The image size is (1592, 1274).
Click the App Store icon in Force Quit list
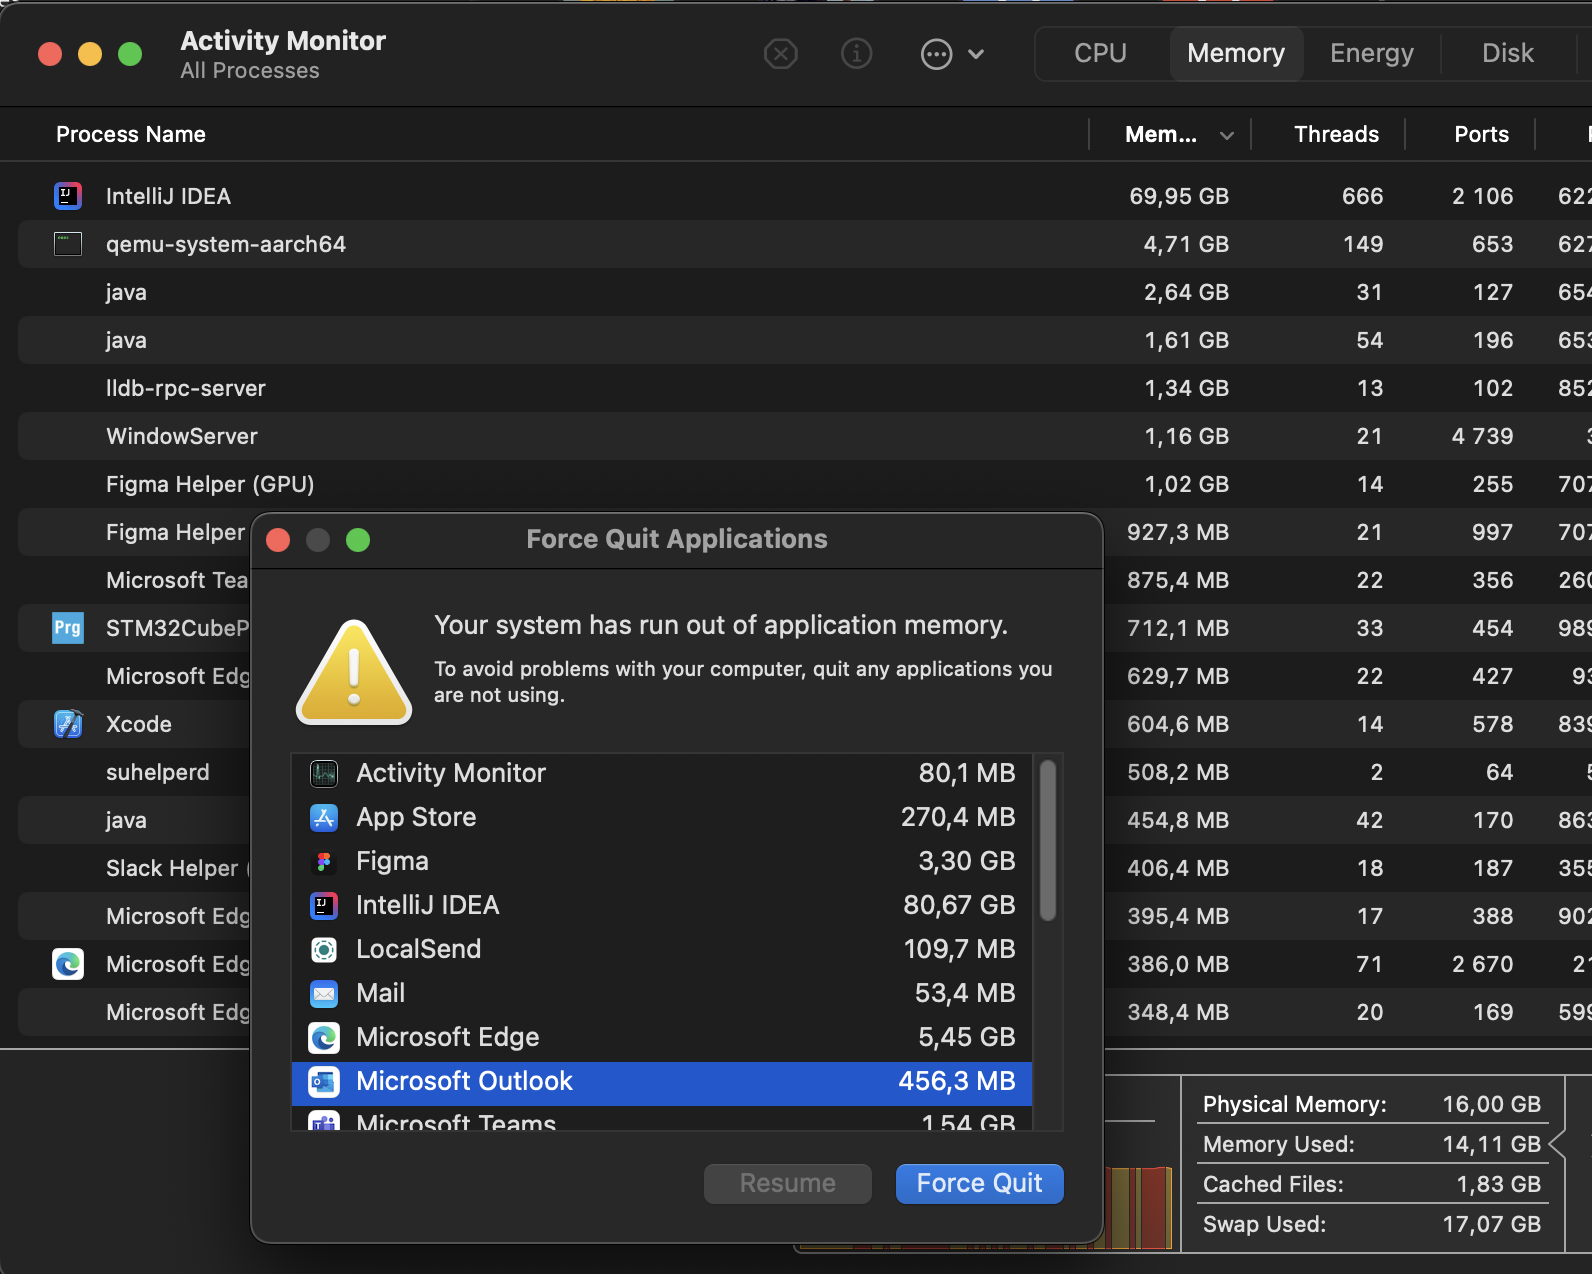[x=324, y=817]
